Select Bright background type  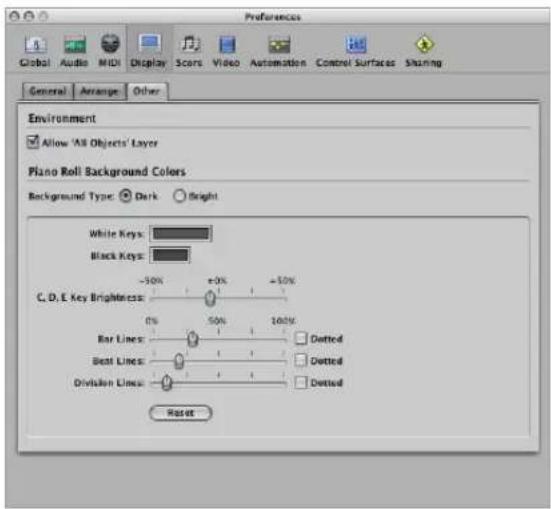[x=179, y=196]
